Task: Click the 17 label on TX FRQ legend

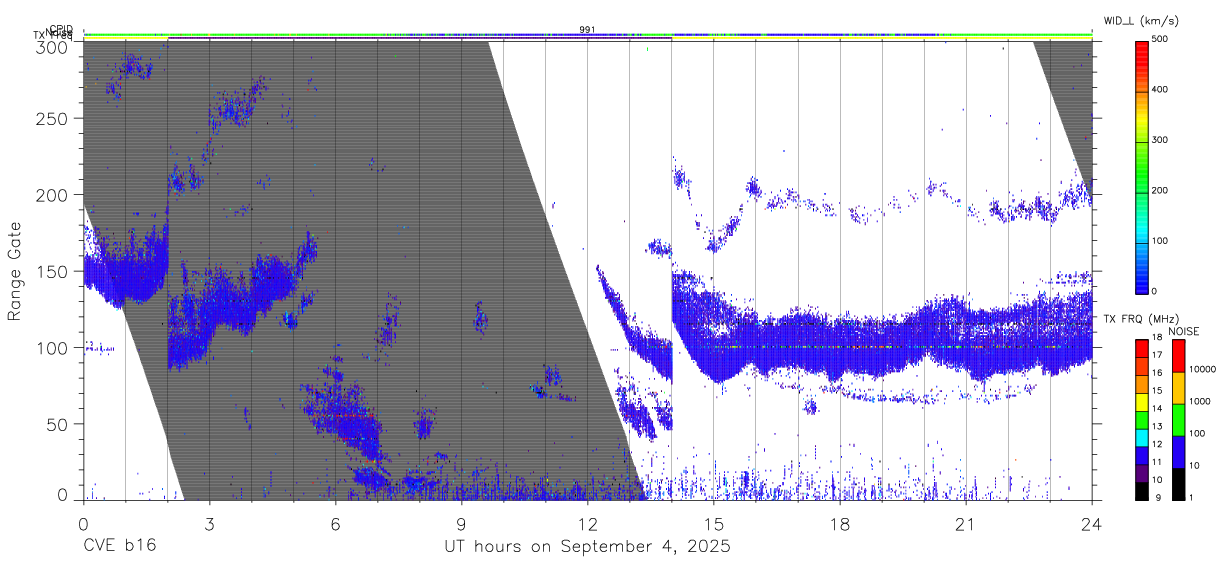Action: pos(1157,355)
